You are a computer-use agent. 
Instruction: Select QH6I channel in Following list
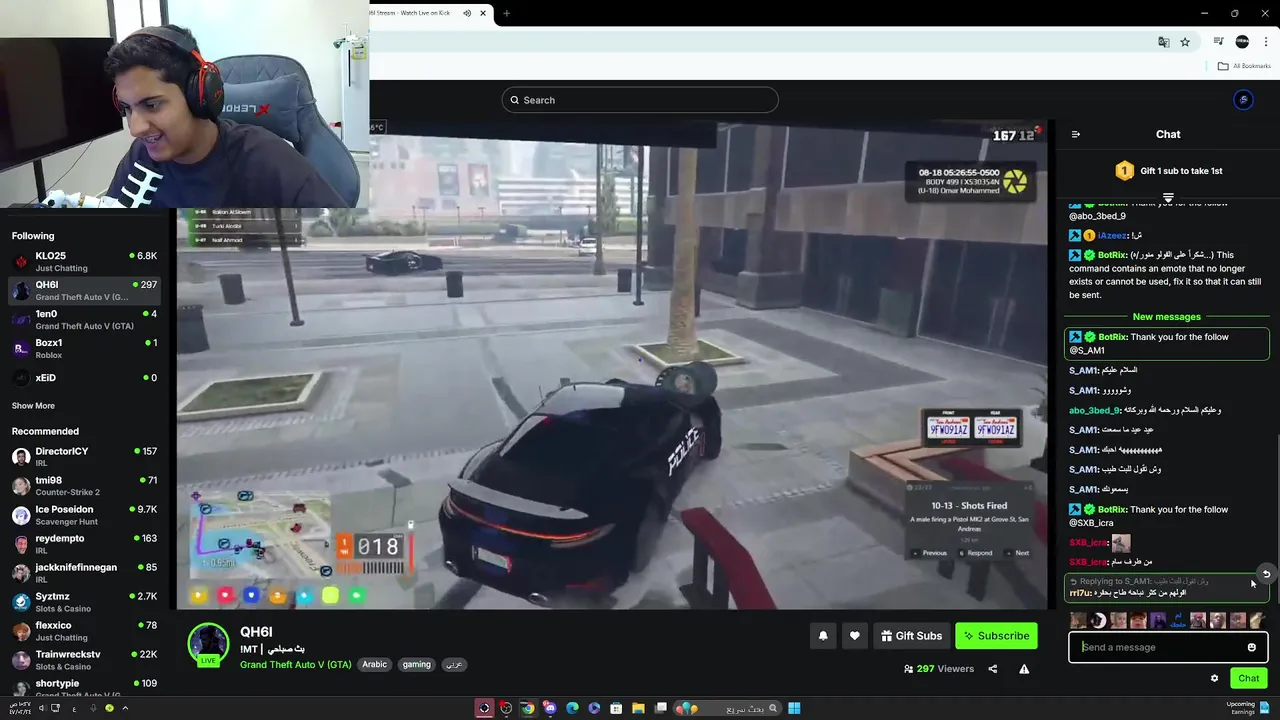tap(84, 290)
